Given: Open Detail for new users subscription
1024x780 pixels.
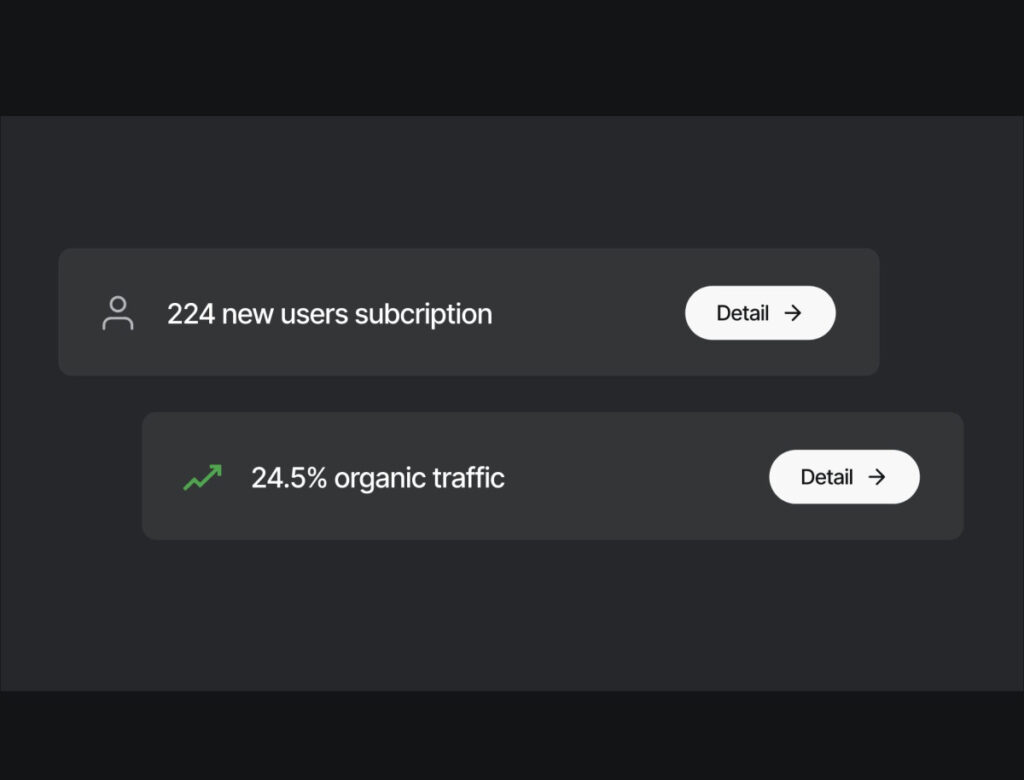Looking at the screenshot, I should (759, 313).
